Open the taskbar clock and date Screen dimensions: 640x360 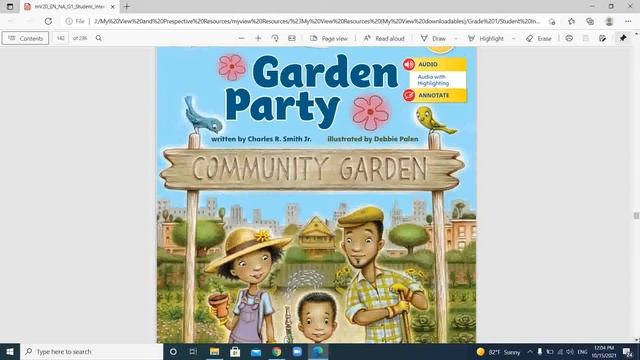tap(604, 352)
